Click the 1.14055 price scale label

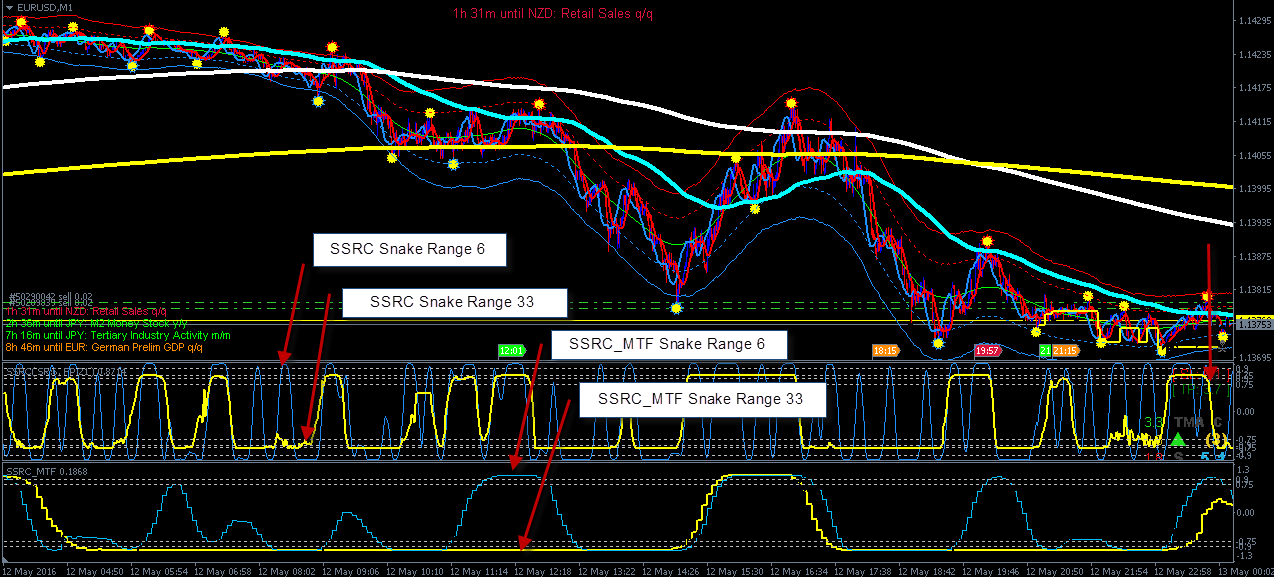(1254, 156)
